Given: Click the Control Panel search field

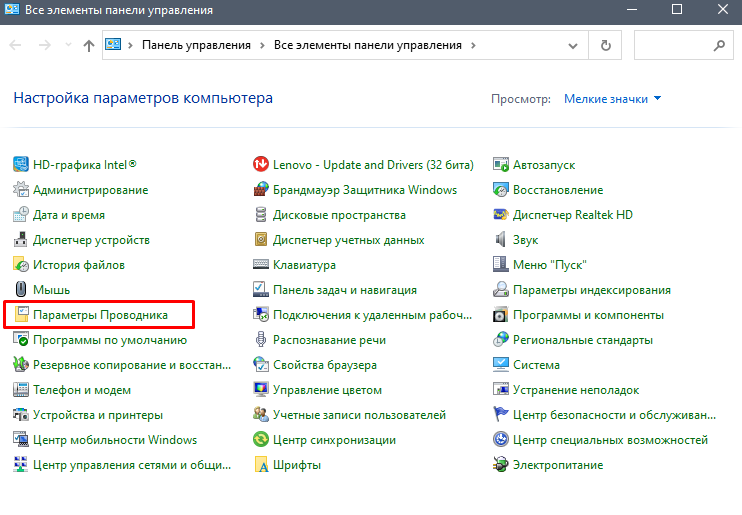Looking at the screenshot, I should (683, 45).
